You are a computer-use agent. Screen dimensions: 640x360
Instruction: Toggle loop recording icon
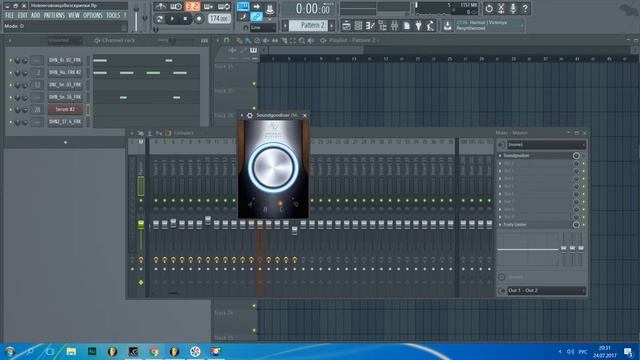point(224,7)
